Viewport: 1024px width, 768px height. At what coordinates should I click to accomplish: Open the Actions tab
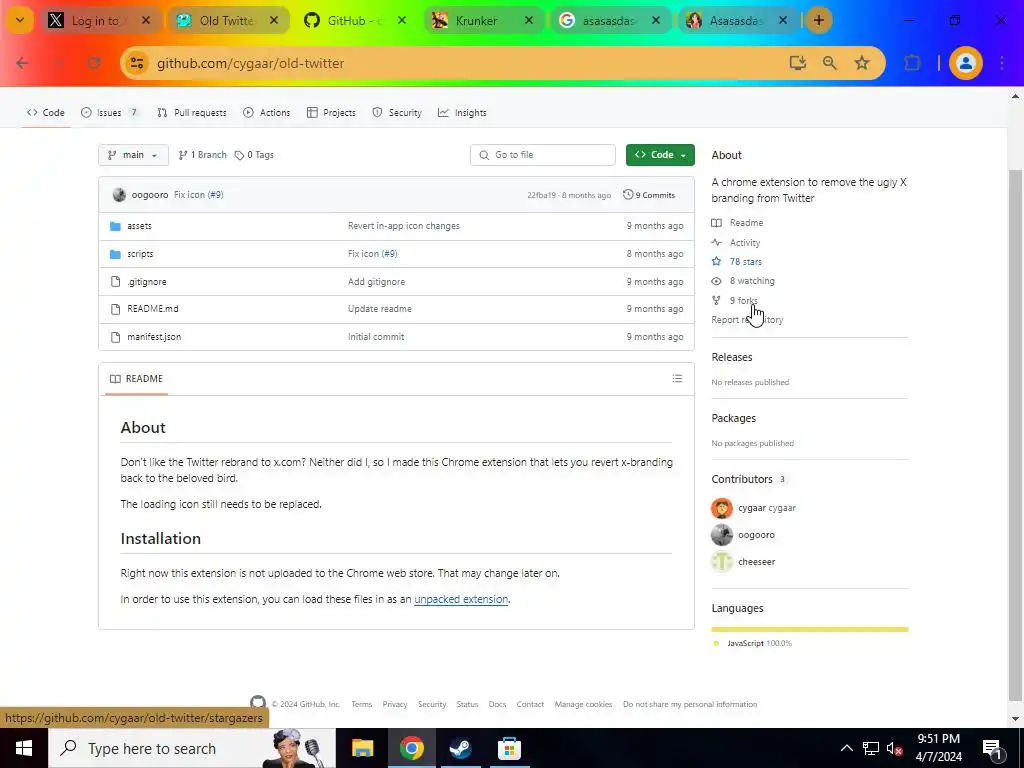[x=266, y=112]
